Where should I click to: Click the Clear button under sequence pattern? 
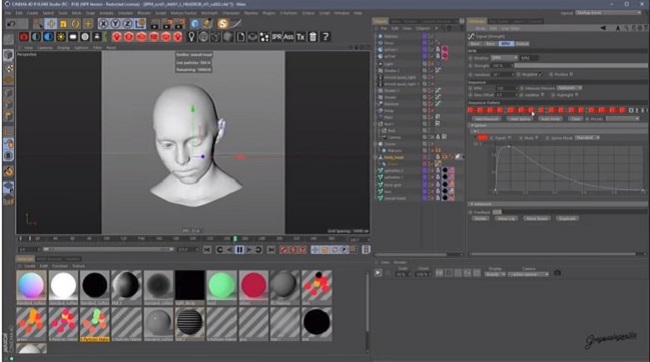tap(575, 119)
